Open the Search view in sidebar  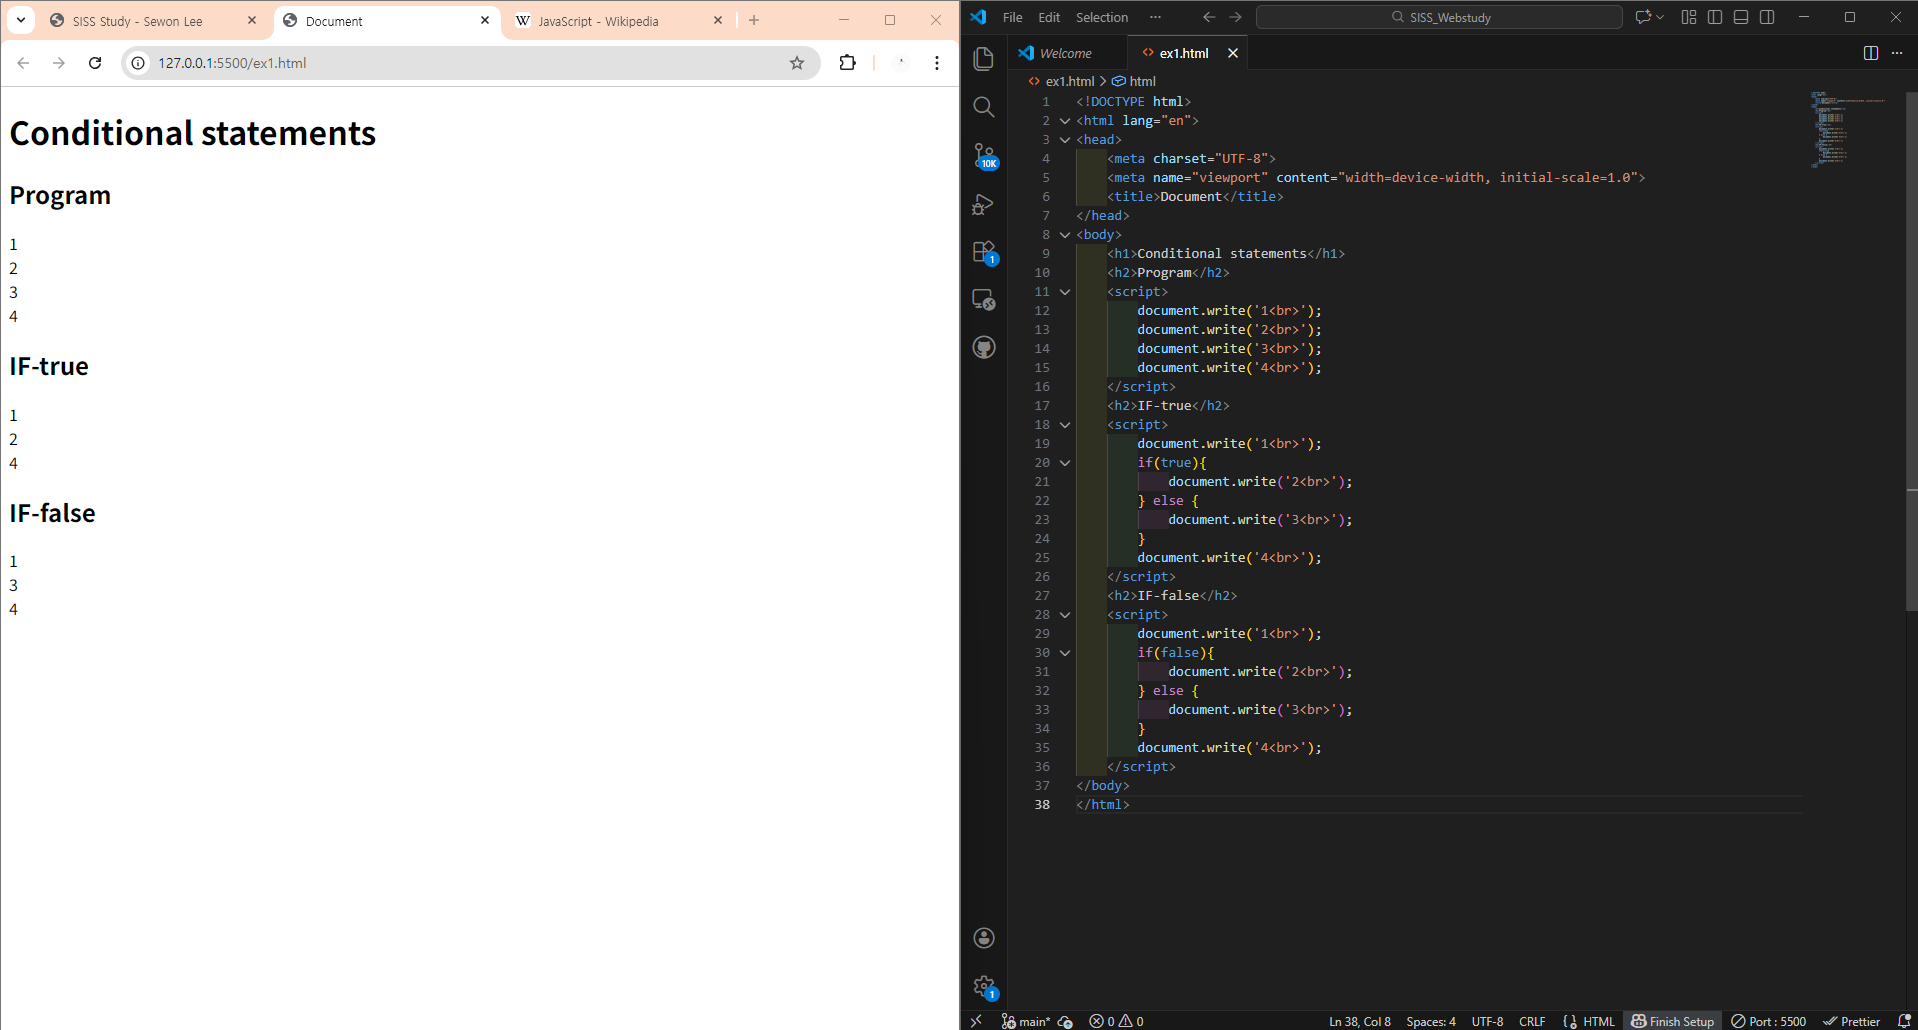click(984, 107)
